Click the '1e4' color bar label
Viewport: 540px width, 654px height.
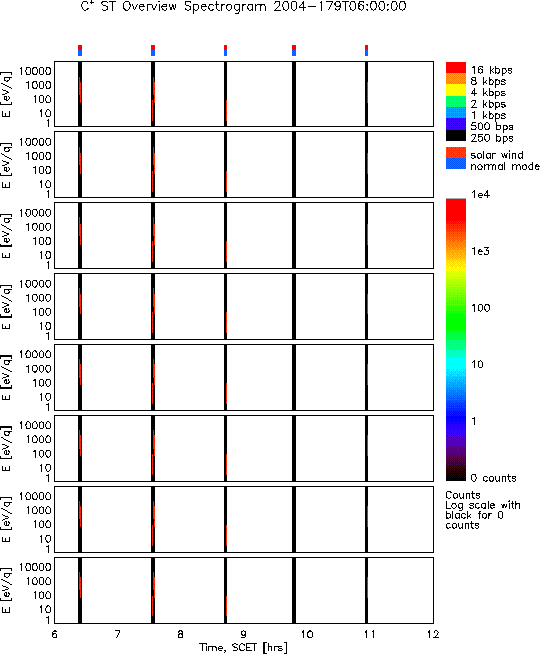(x=480, y=194)
